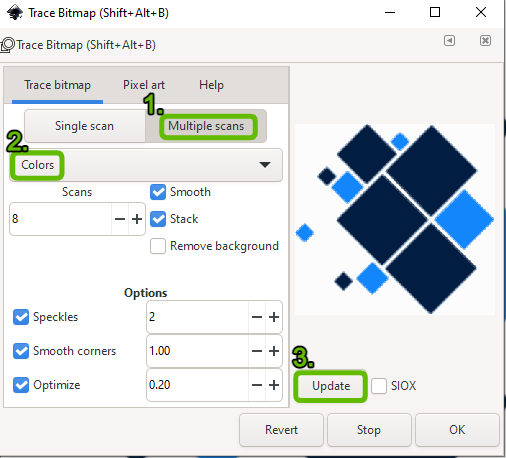Decrease the Scans count
506x458 pixels.
[x=120, y=219]
